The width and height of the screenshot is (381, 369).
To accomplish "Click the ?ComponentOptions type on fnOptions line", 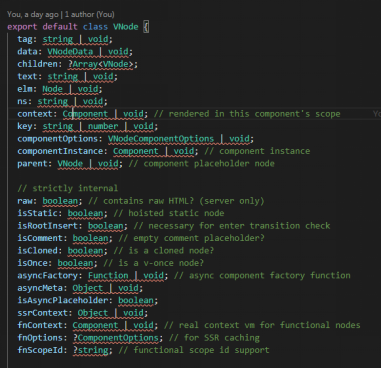I will [116, 338].
